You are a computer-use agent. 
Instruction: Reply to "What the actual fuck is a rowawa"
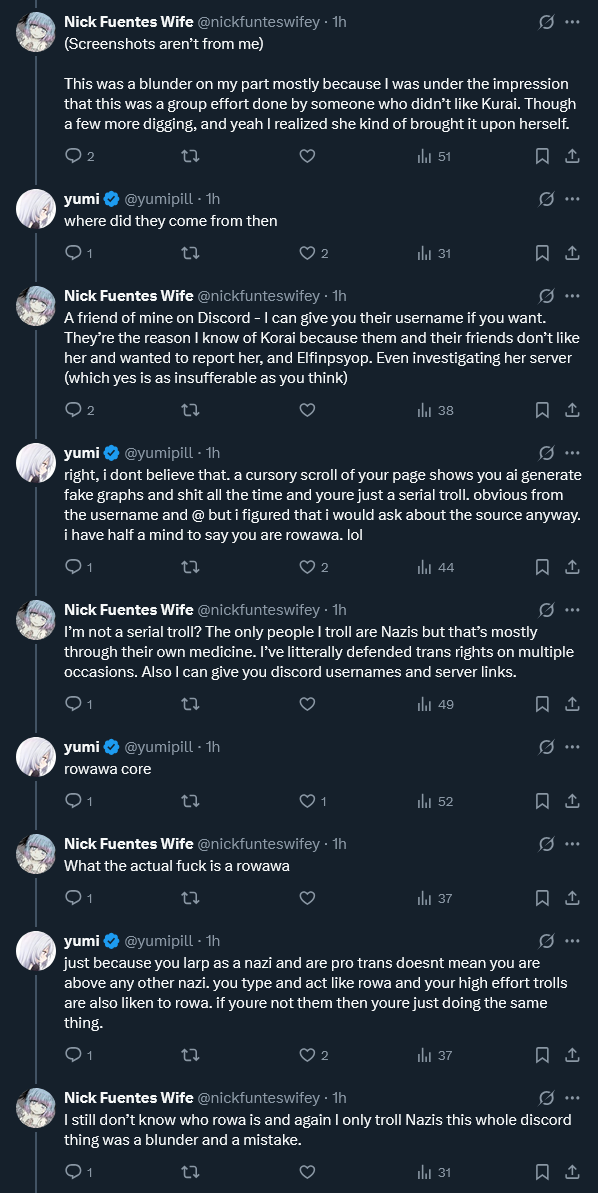[78, 899]
